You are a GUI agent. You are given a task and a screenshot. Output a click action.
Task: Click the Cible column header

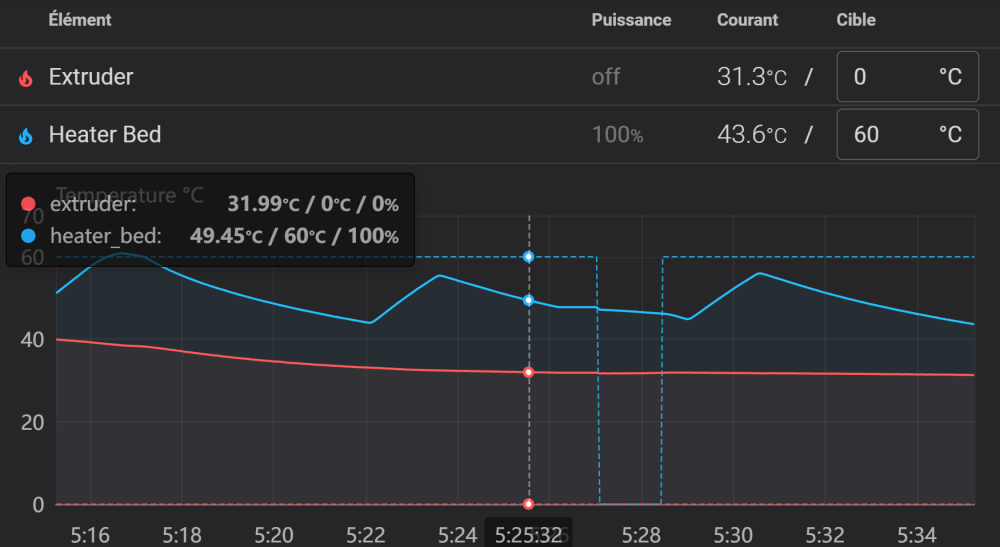[x=856, y=20]
